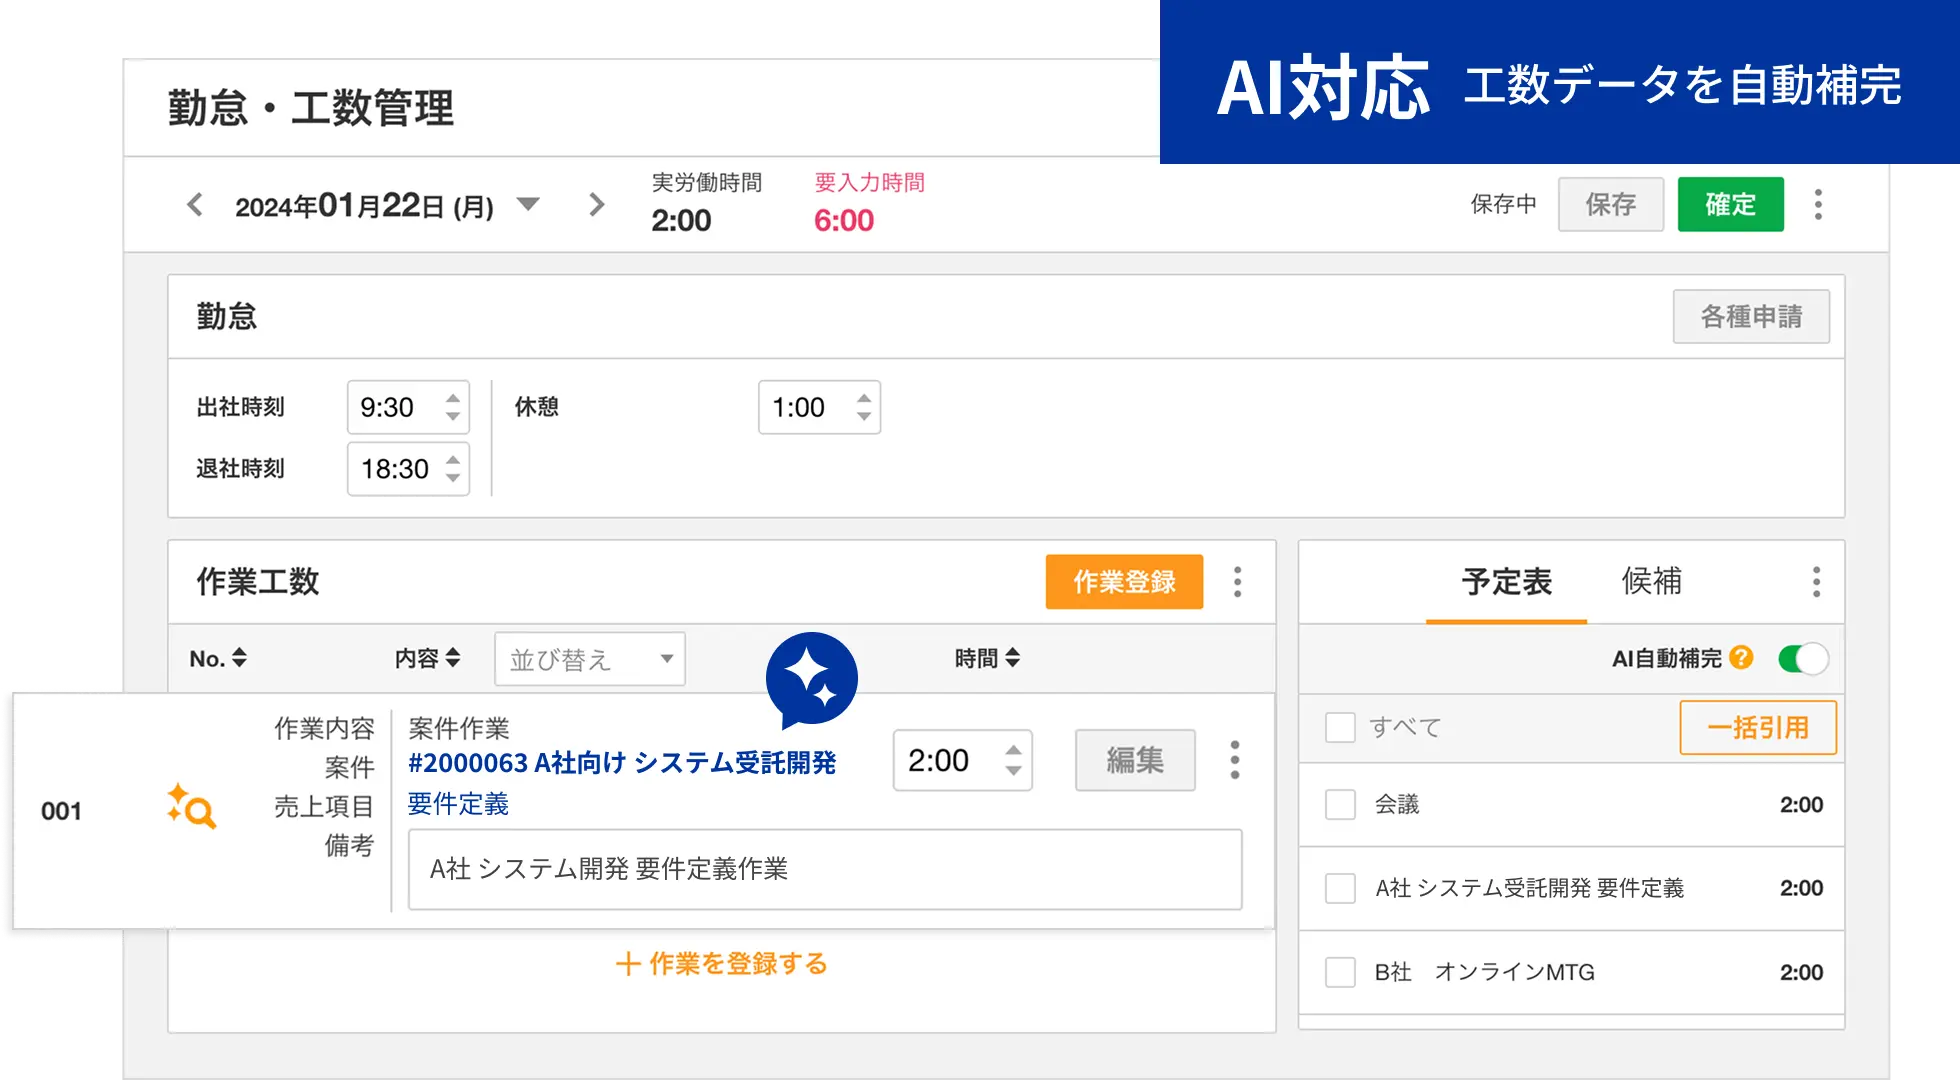The width and height of the screenshot is (1960, 1080).
Task: Click the 一括引用 button
Action: pyautogui.click(x=1758, y=727)
